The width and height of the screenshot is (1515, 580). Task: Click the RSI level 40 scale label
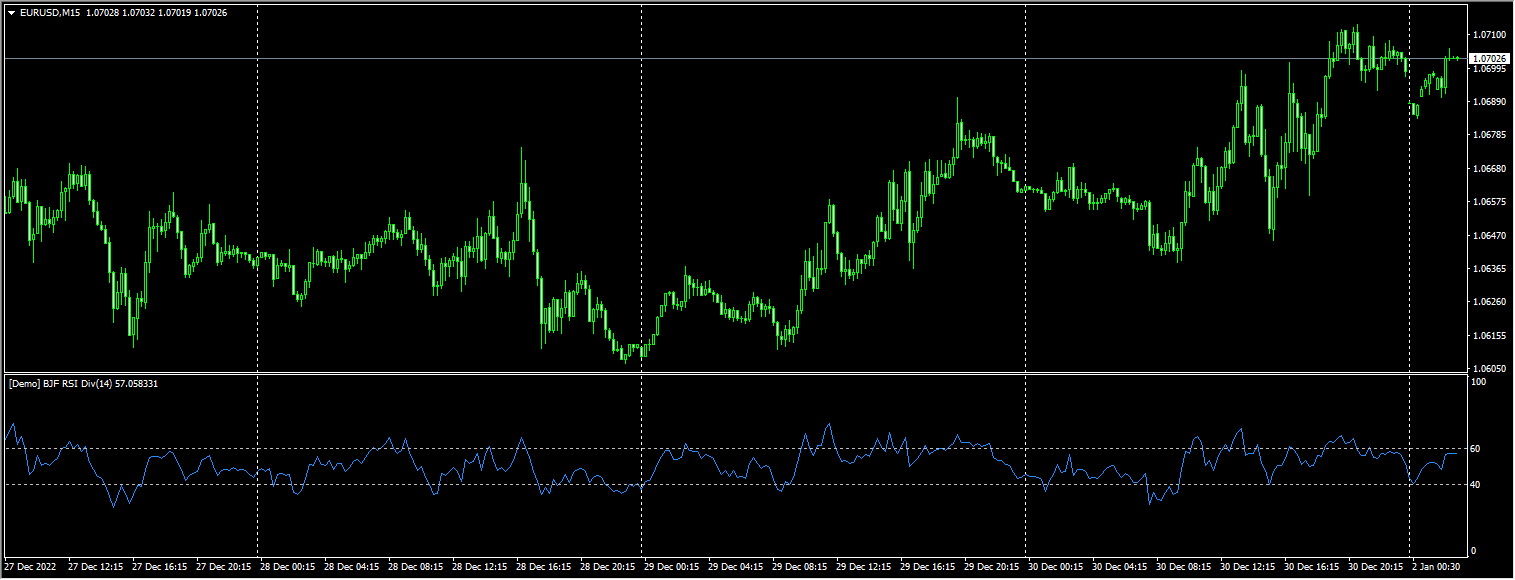[x=1477, y=485]
